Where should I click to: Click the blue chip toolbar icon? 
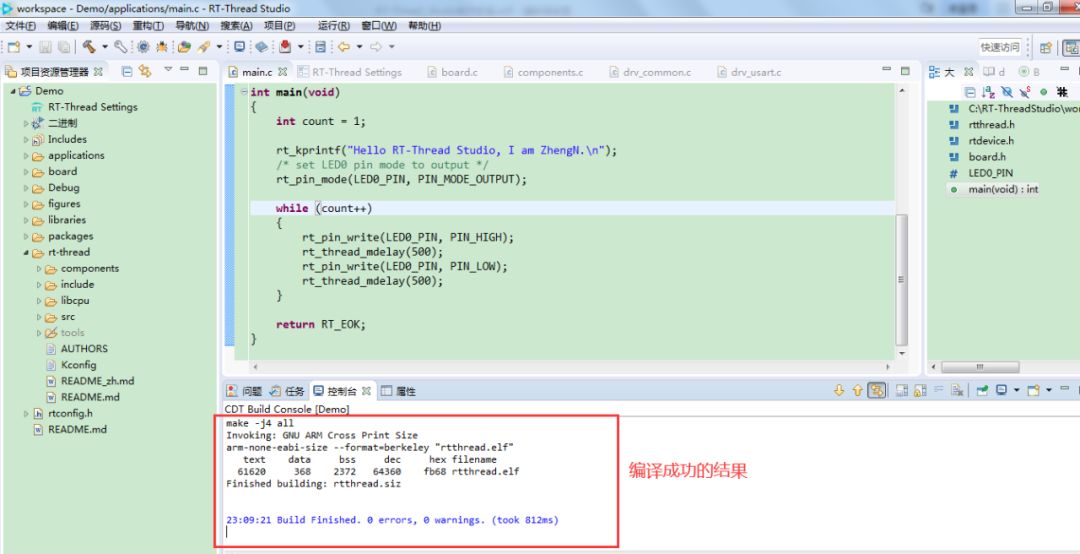tap(320, 47)
